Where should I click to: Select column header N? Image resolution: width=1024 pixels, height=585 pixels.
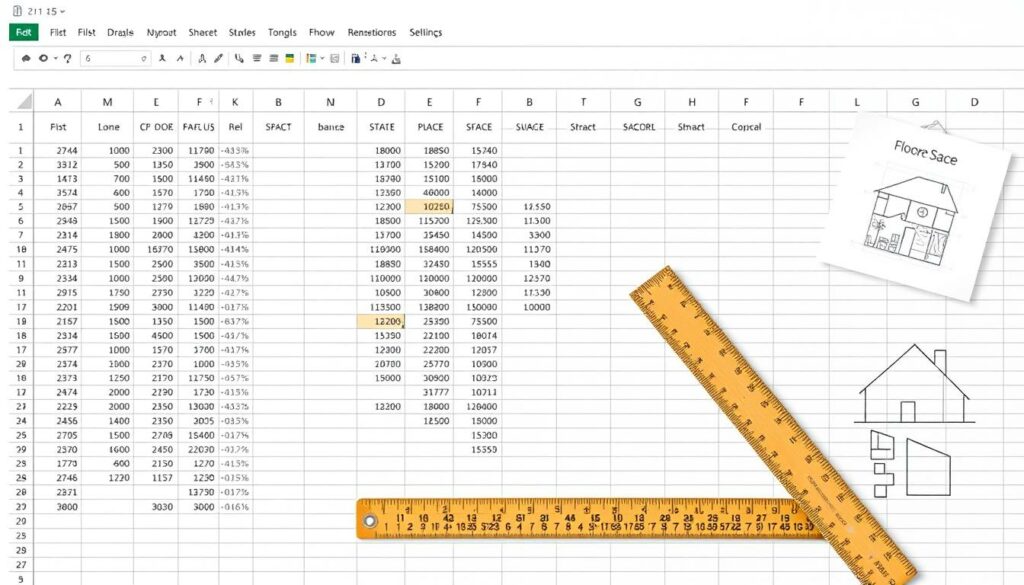tap(330, 102)
